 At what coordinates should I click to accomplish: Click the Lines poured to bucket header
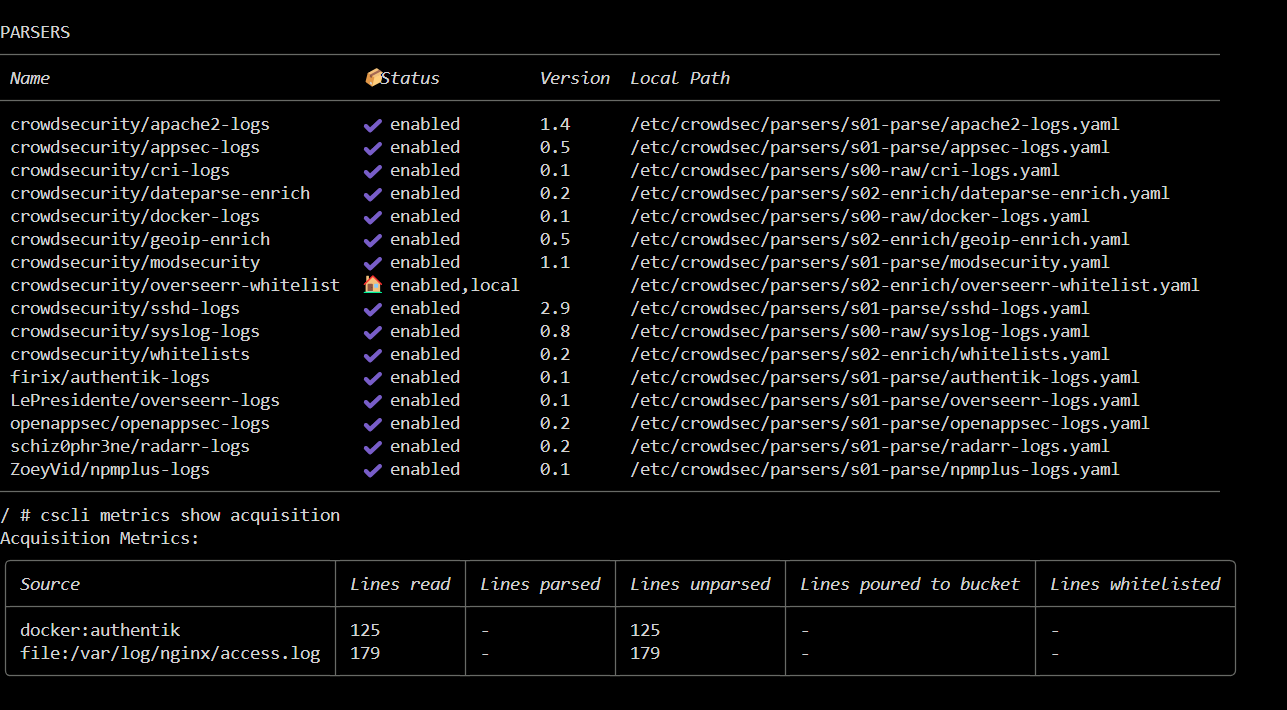coord(910,584)
